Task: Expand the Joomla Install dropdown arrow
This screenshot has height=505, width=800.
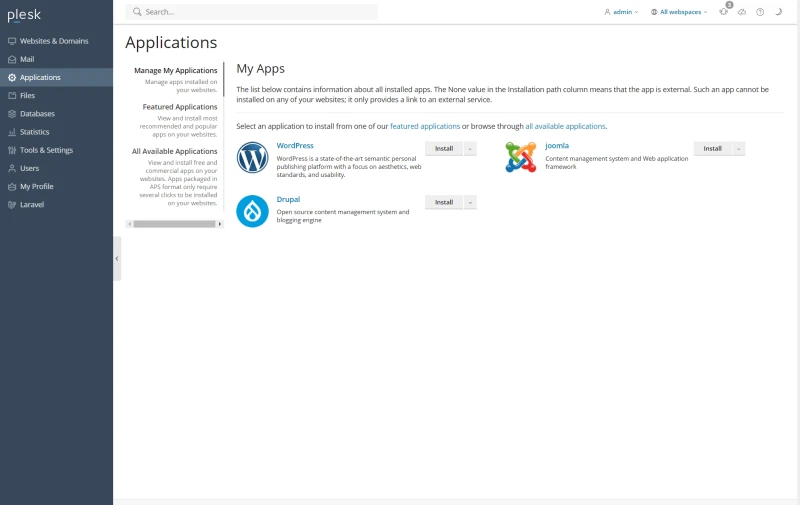Action: coord(739,148)
